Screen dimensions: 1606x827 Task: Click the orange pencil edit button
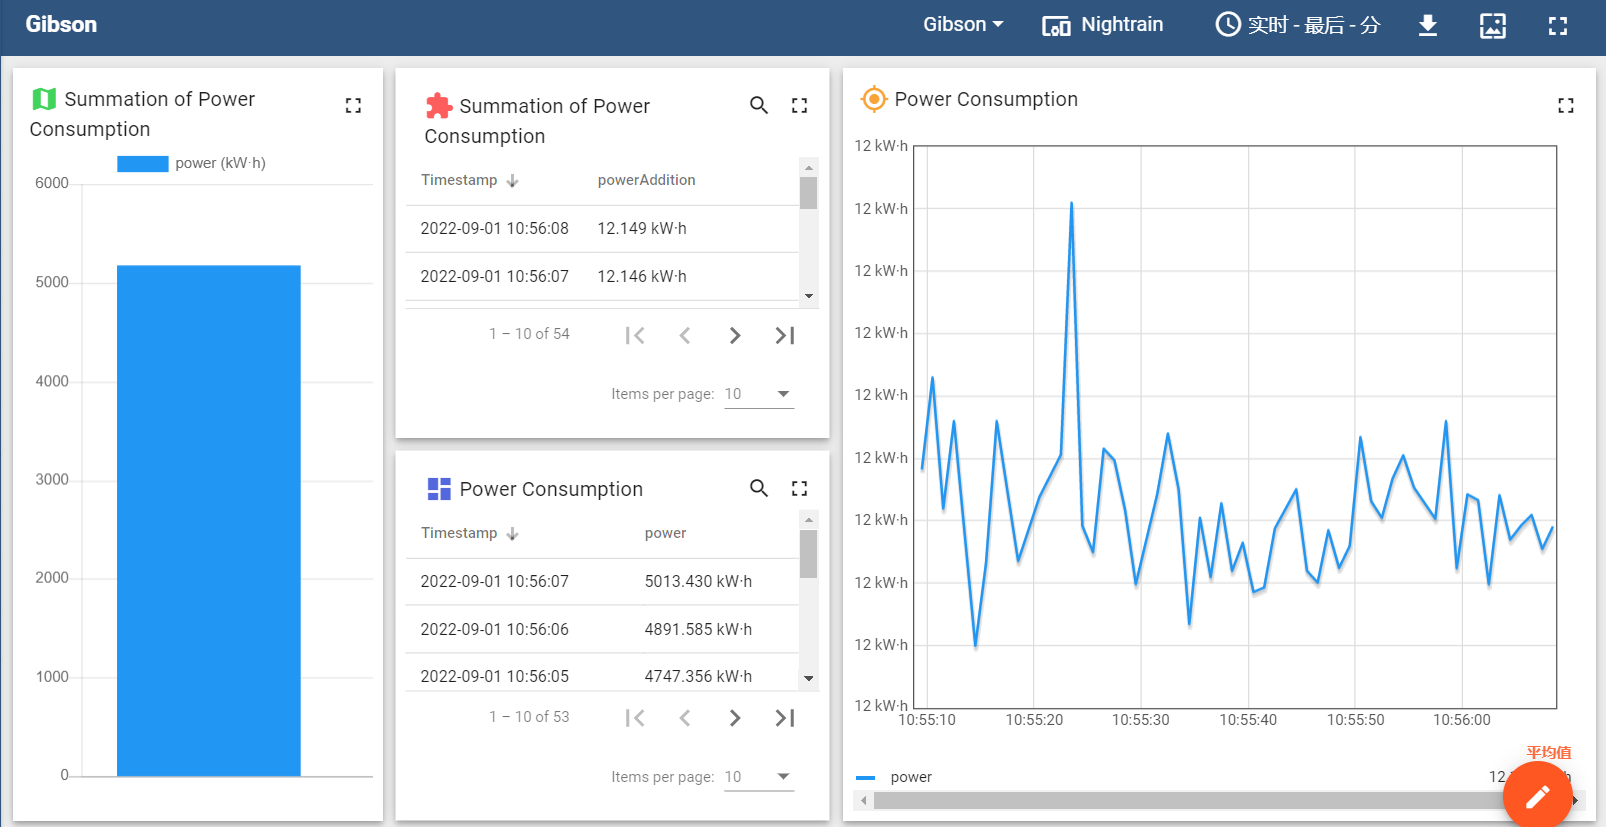pos(1537,795)
